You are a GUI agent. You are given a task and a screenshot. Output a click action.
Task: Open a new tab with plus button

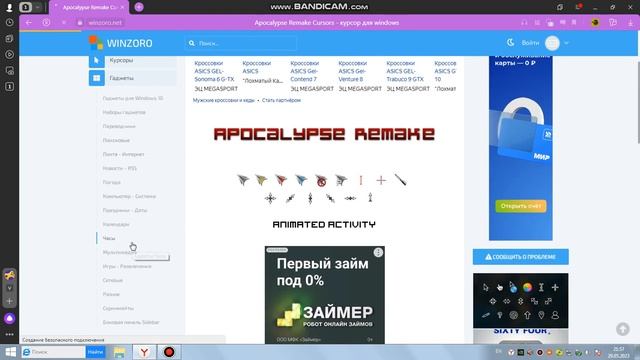[139, 7]
